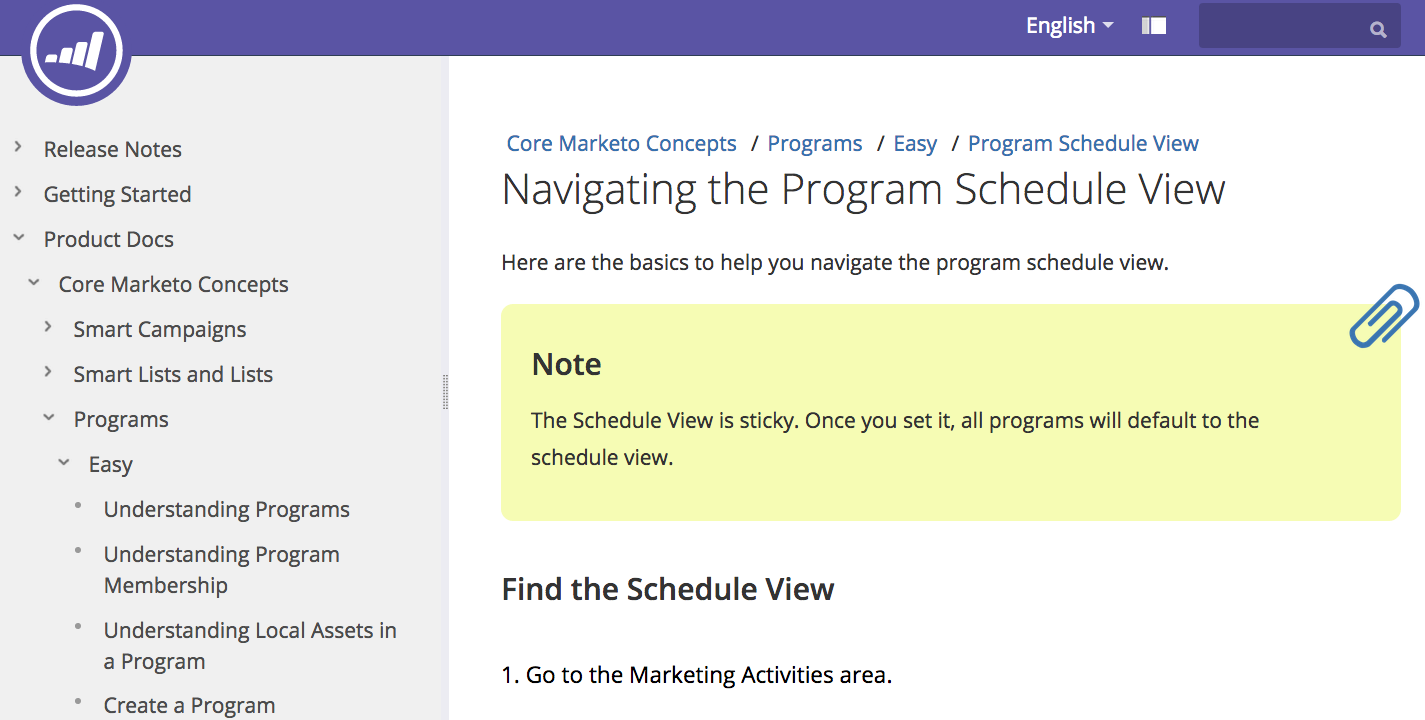1425x720 pixels.
Task: Click into the search input field
Action: point(1280,27)
